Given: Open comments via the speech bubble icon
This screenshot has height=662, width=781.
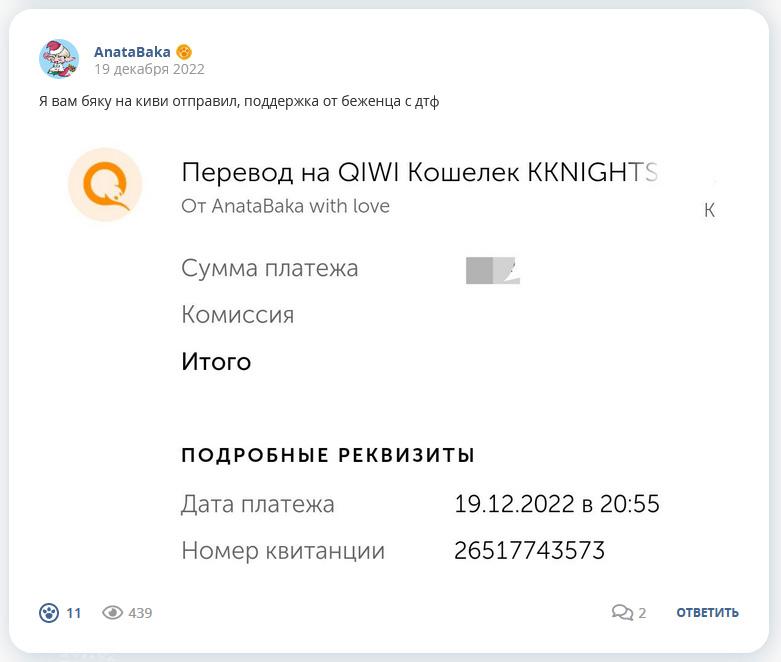Looking at the screenshot, I should [x=622, y=612].
